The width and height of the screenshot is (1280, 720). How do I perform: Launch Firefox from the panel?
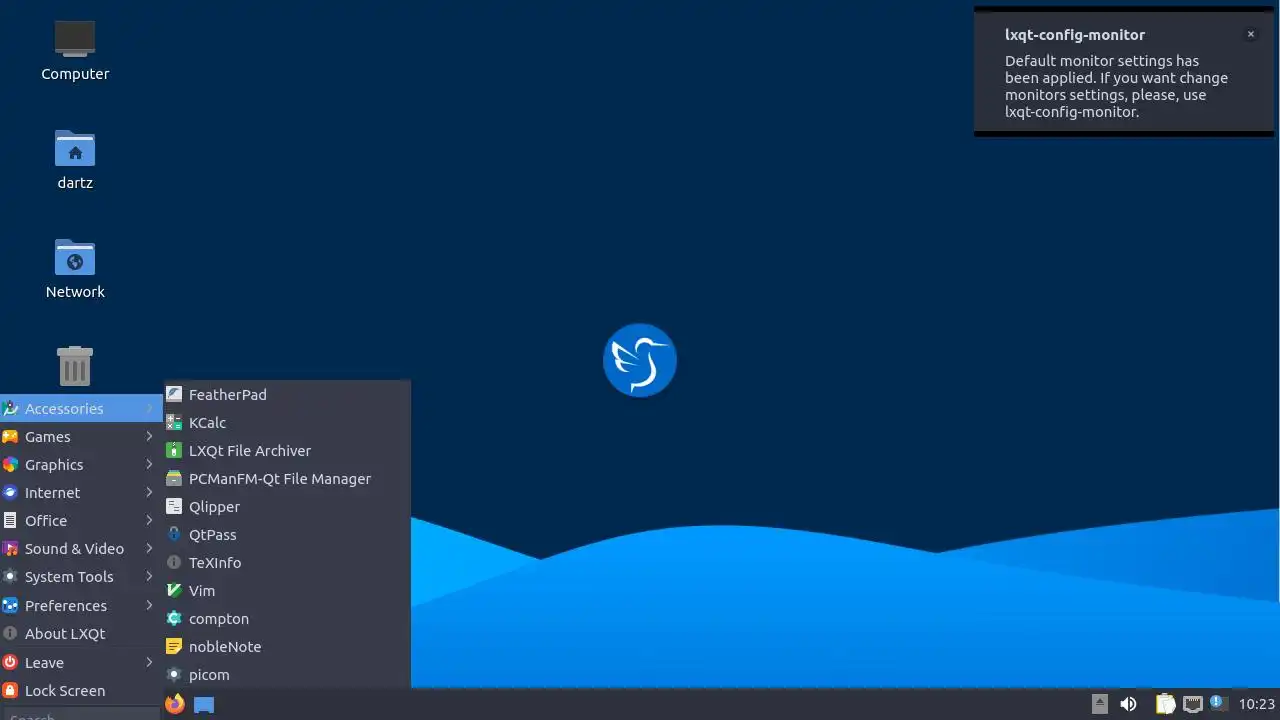[175, 704]
